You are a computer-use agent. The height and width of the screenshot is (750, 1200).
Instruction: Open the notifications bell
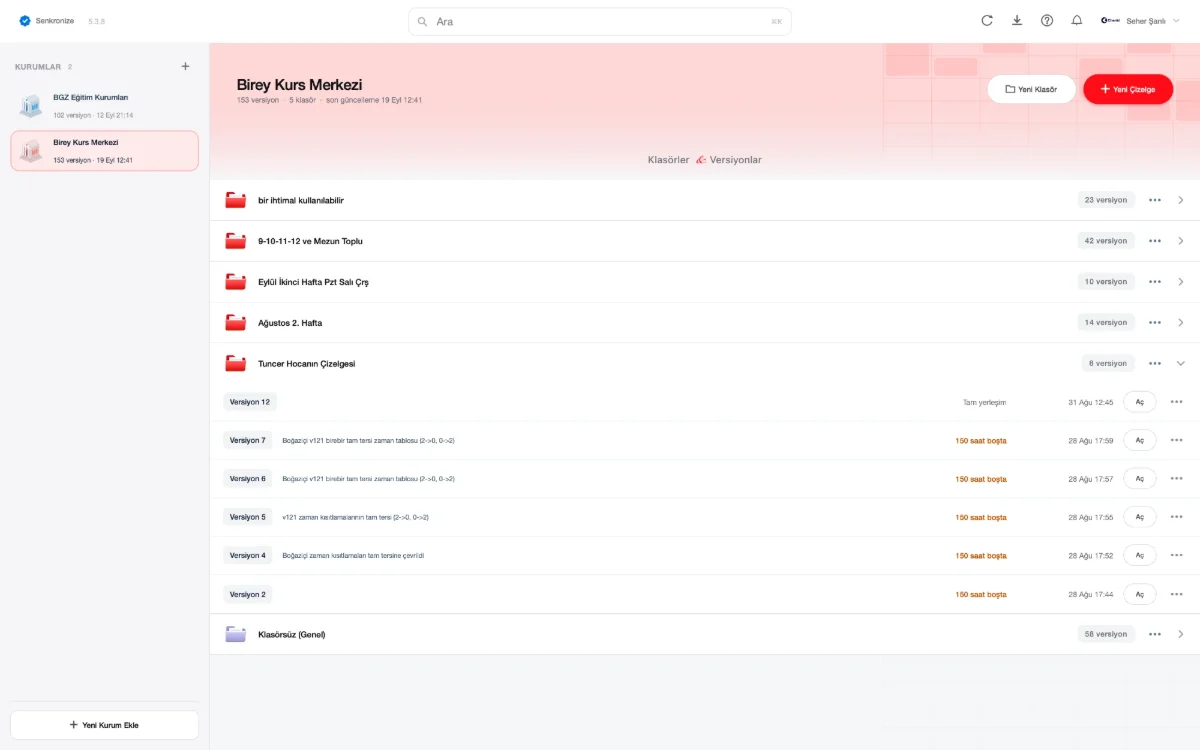(1077, 21)
